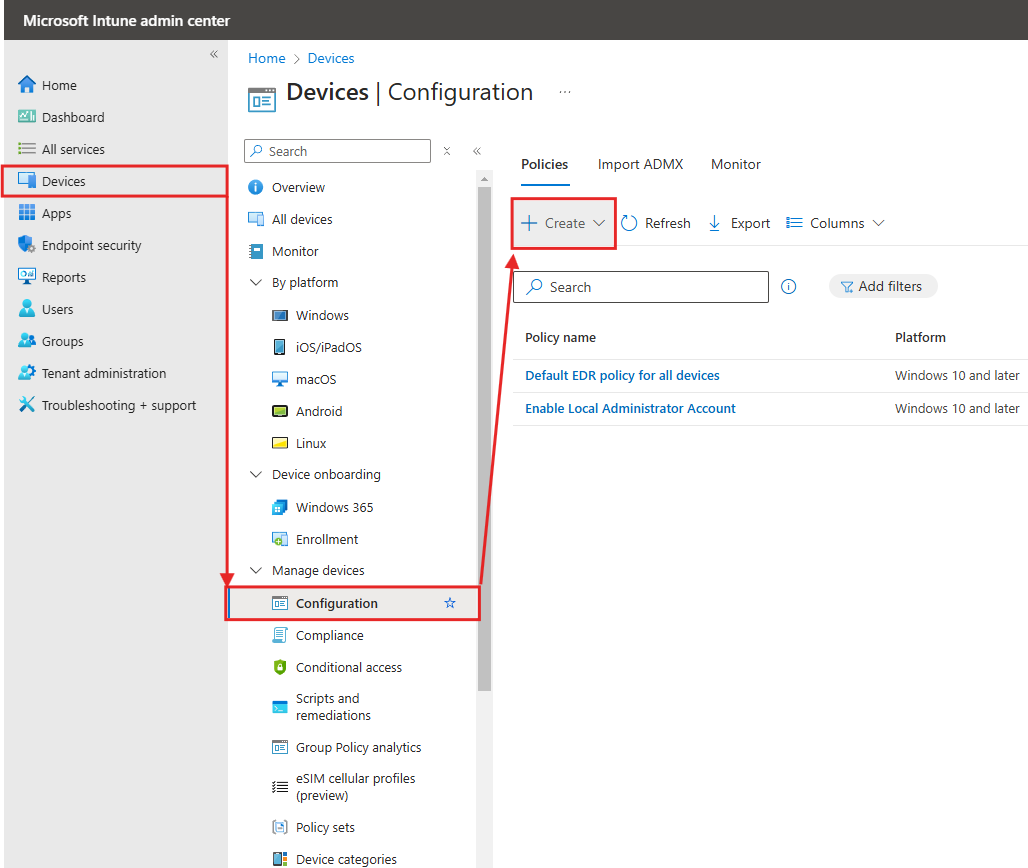1028x868 pixels.
Task: Click Endpoint security shield icon
Action: pos(27,245)
